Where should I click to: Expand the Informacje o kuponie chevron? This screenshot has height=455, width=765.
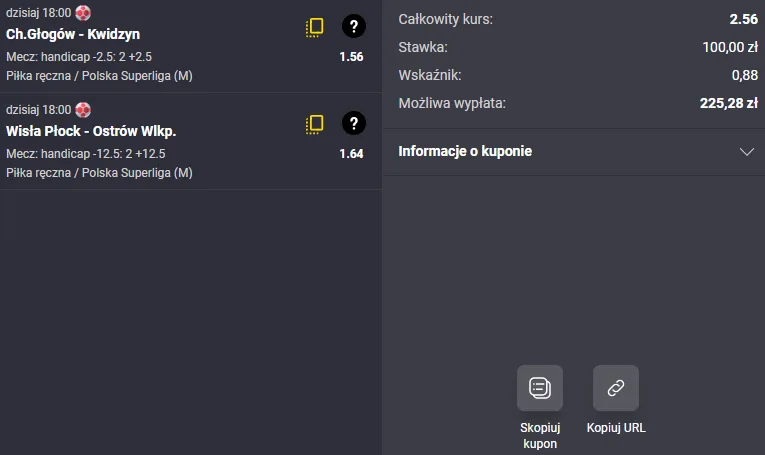pos(746,152)
